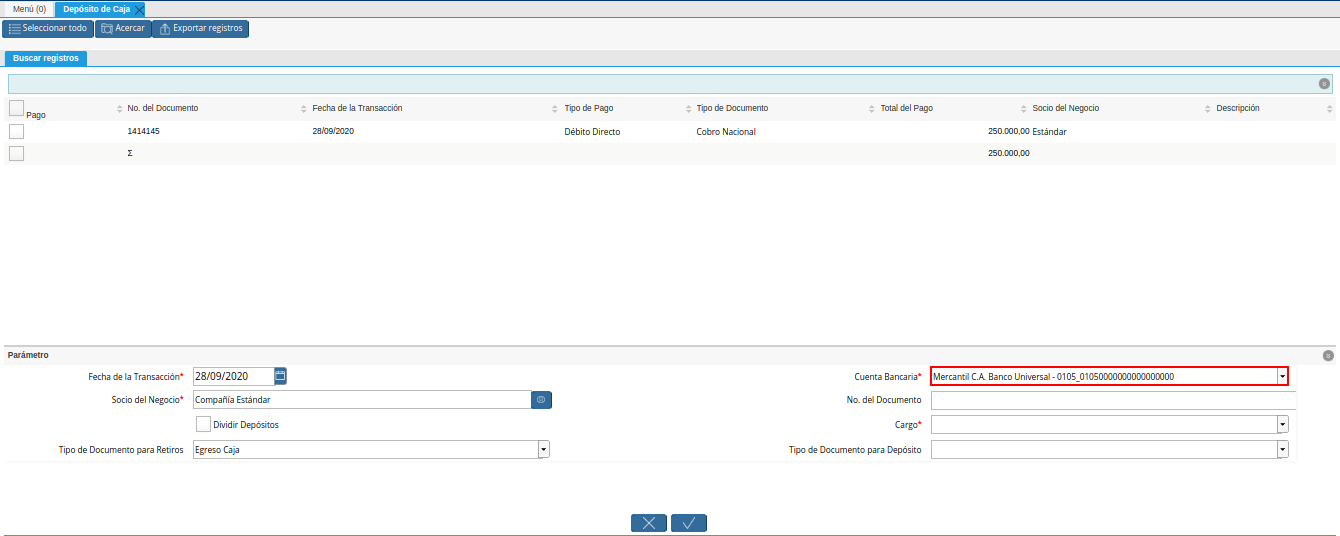Toggle the Pago header select-all checkbox
The image size is (1340, 536).
(16, 108)
